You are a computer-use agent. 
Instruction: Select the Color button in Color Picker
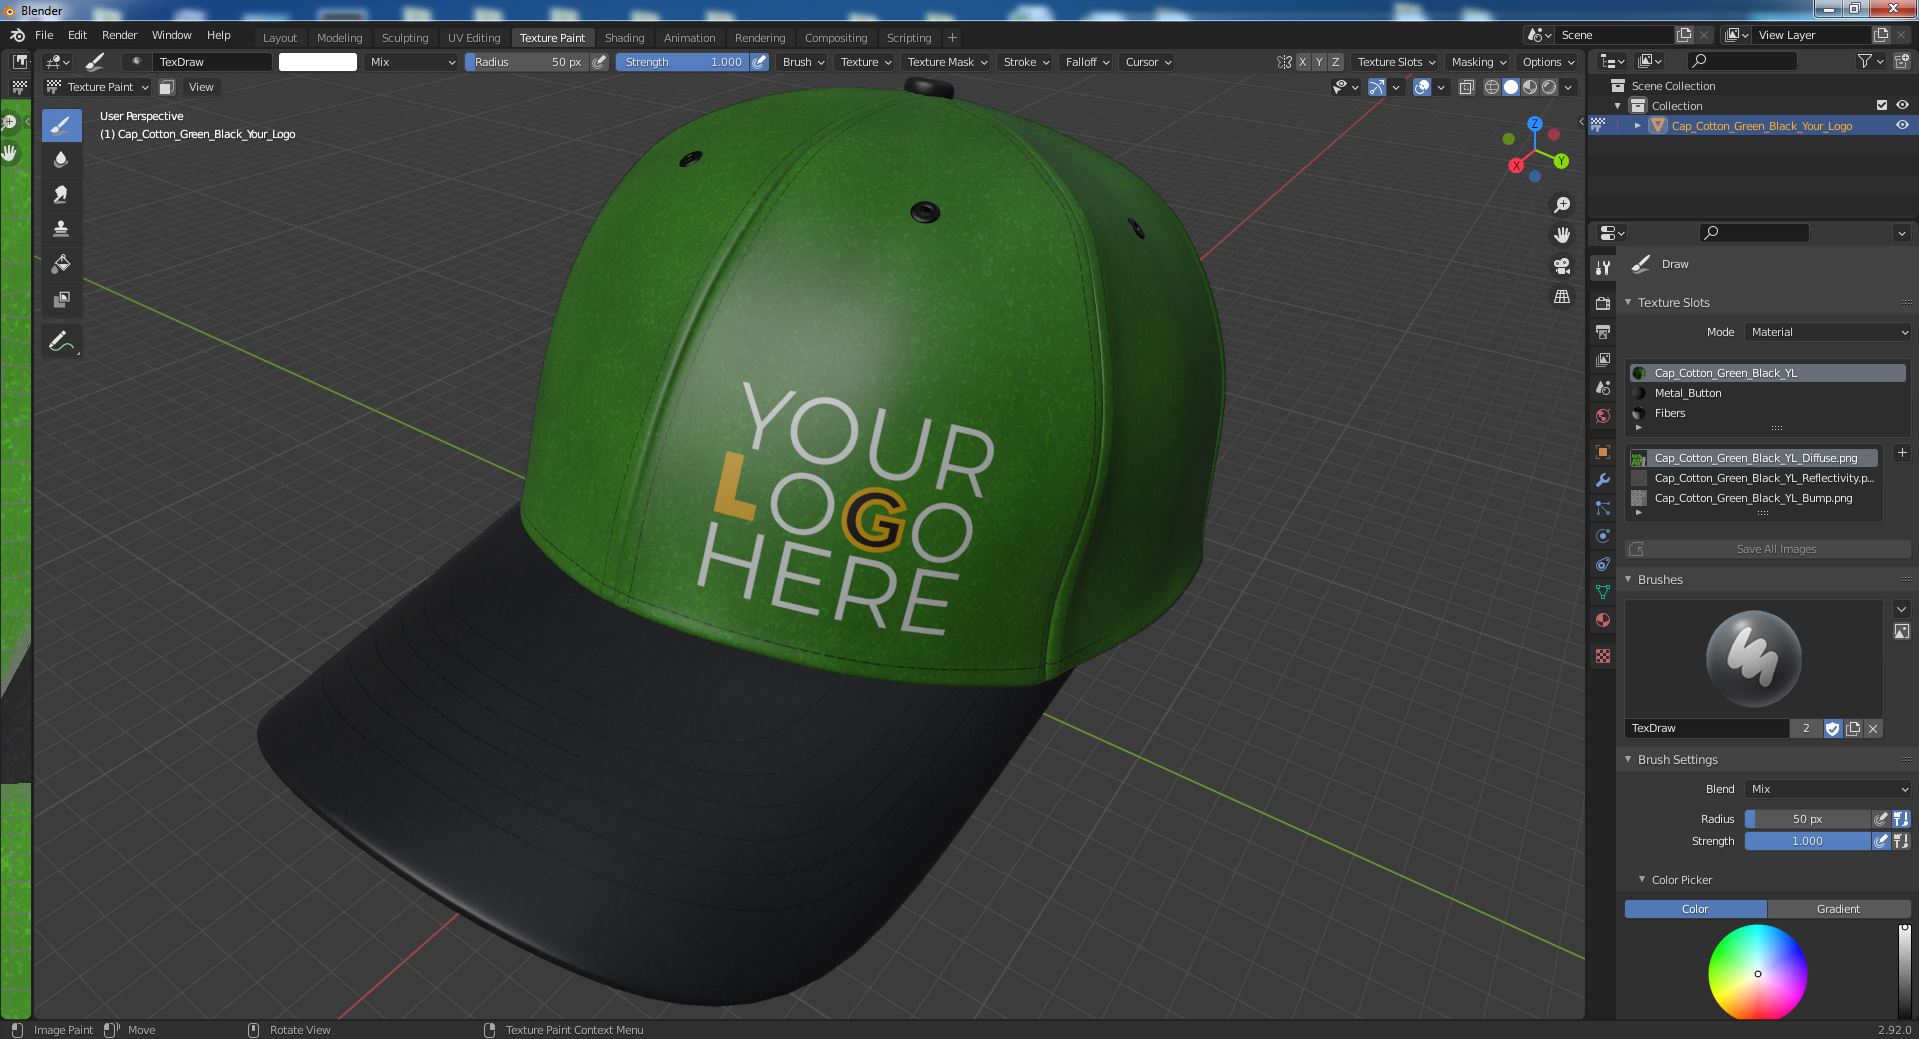[1695, 909]
